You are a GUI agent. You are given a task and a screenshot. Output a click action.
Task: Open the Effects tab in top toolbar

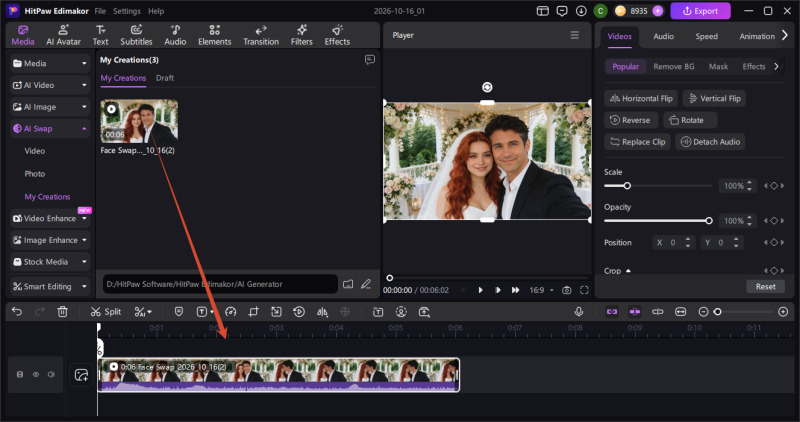(337, 35)
